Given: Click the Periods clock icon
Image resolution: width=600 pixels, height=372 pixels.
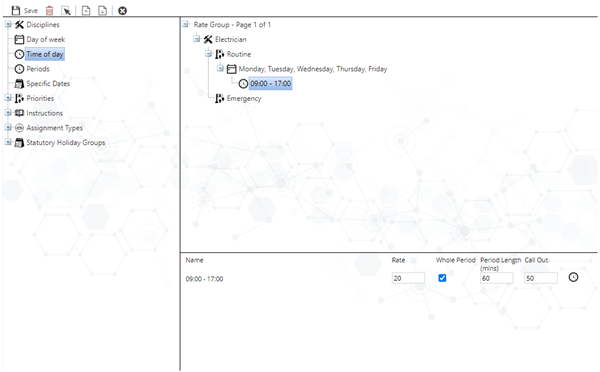Looking at the screenshot, I should (19, 69).
